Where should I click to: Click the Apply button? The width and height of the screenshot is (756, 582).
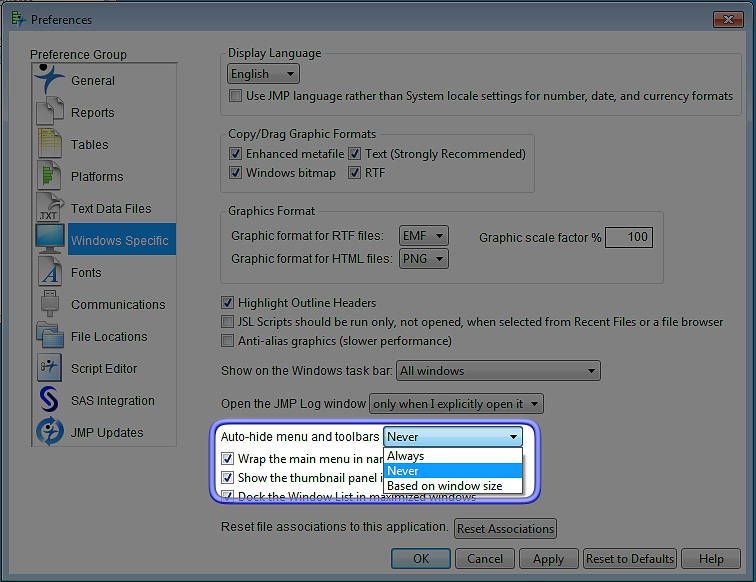tap(549, 558)
